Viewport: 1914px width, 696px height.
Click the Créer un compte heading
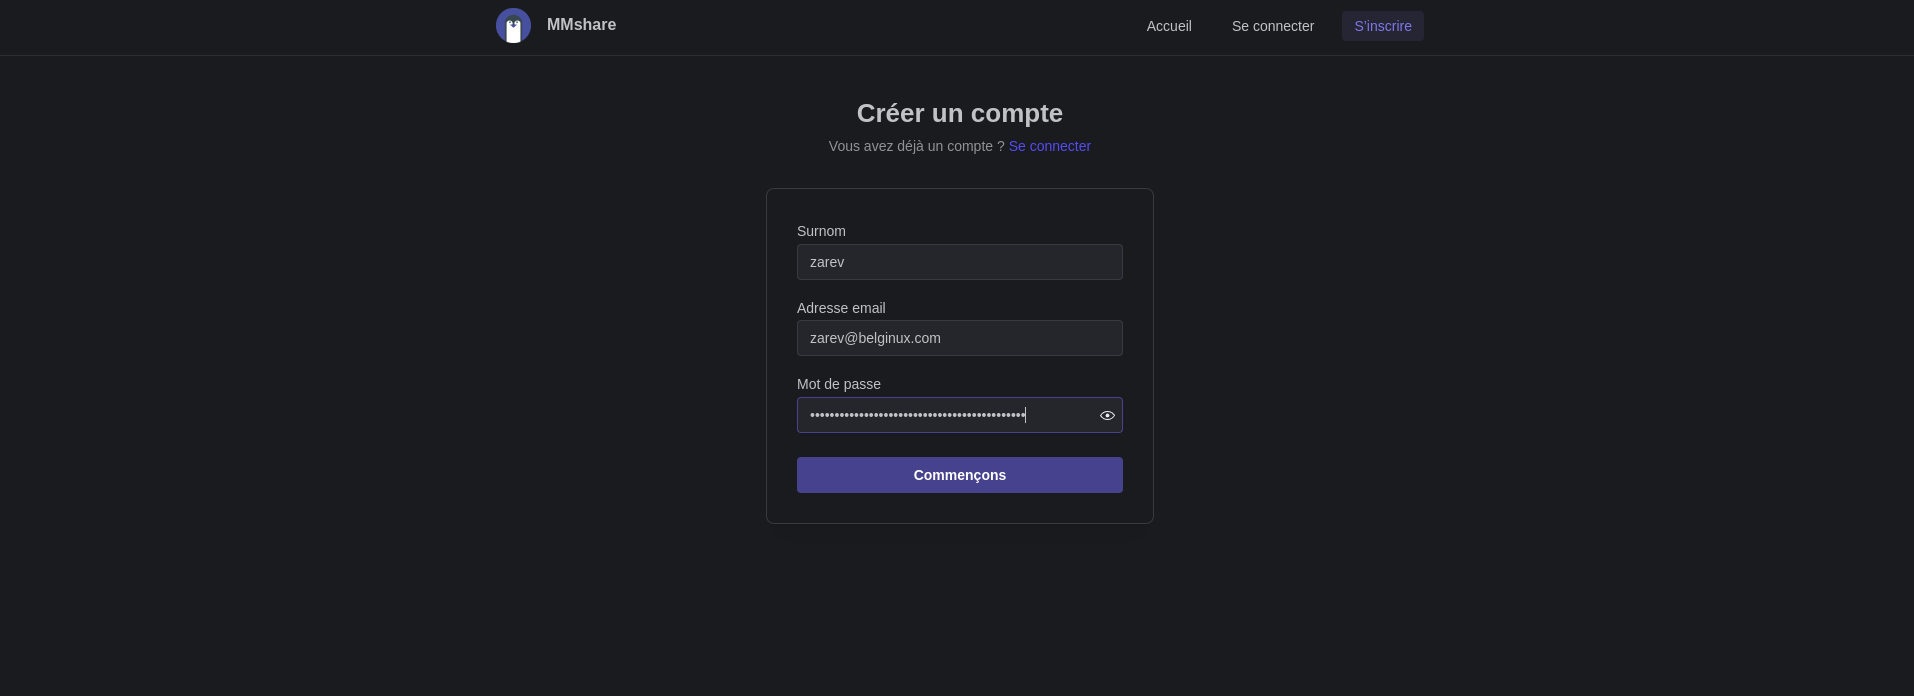[960, 113]
